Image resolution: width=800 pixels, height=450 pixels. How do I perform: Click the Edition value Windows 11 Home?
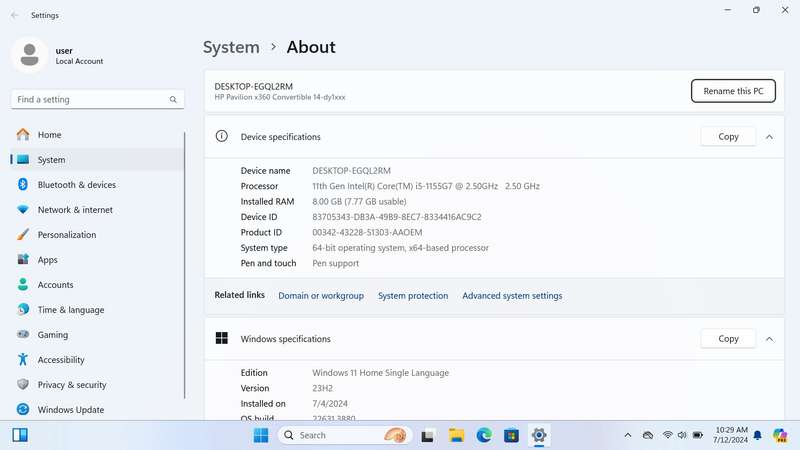pyautogui.click(x=380, y=373)
